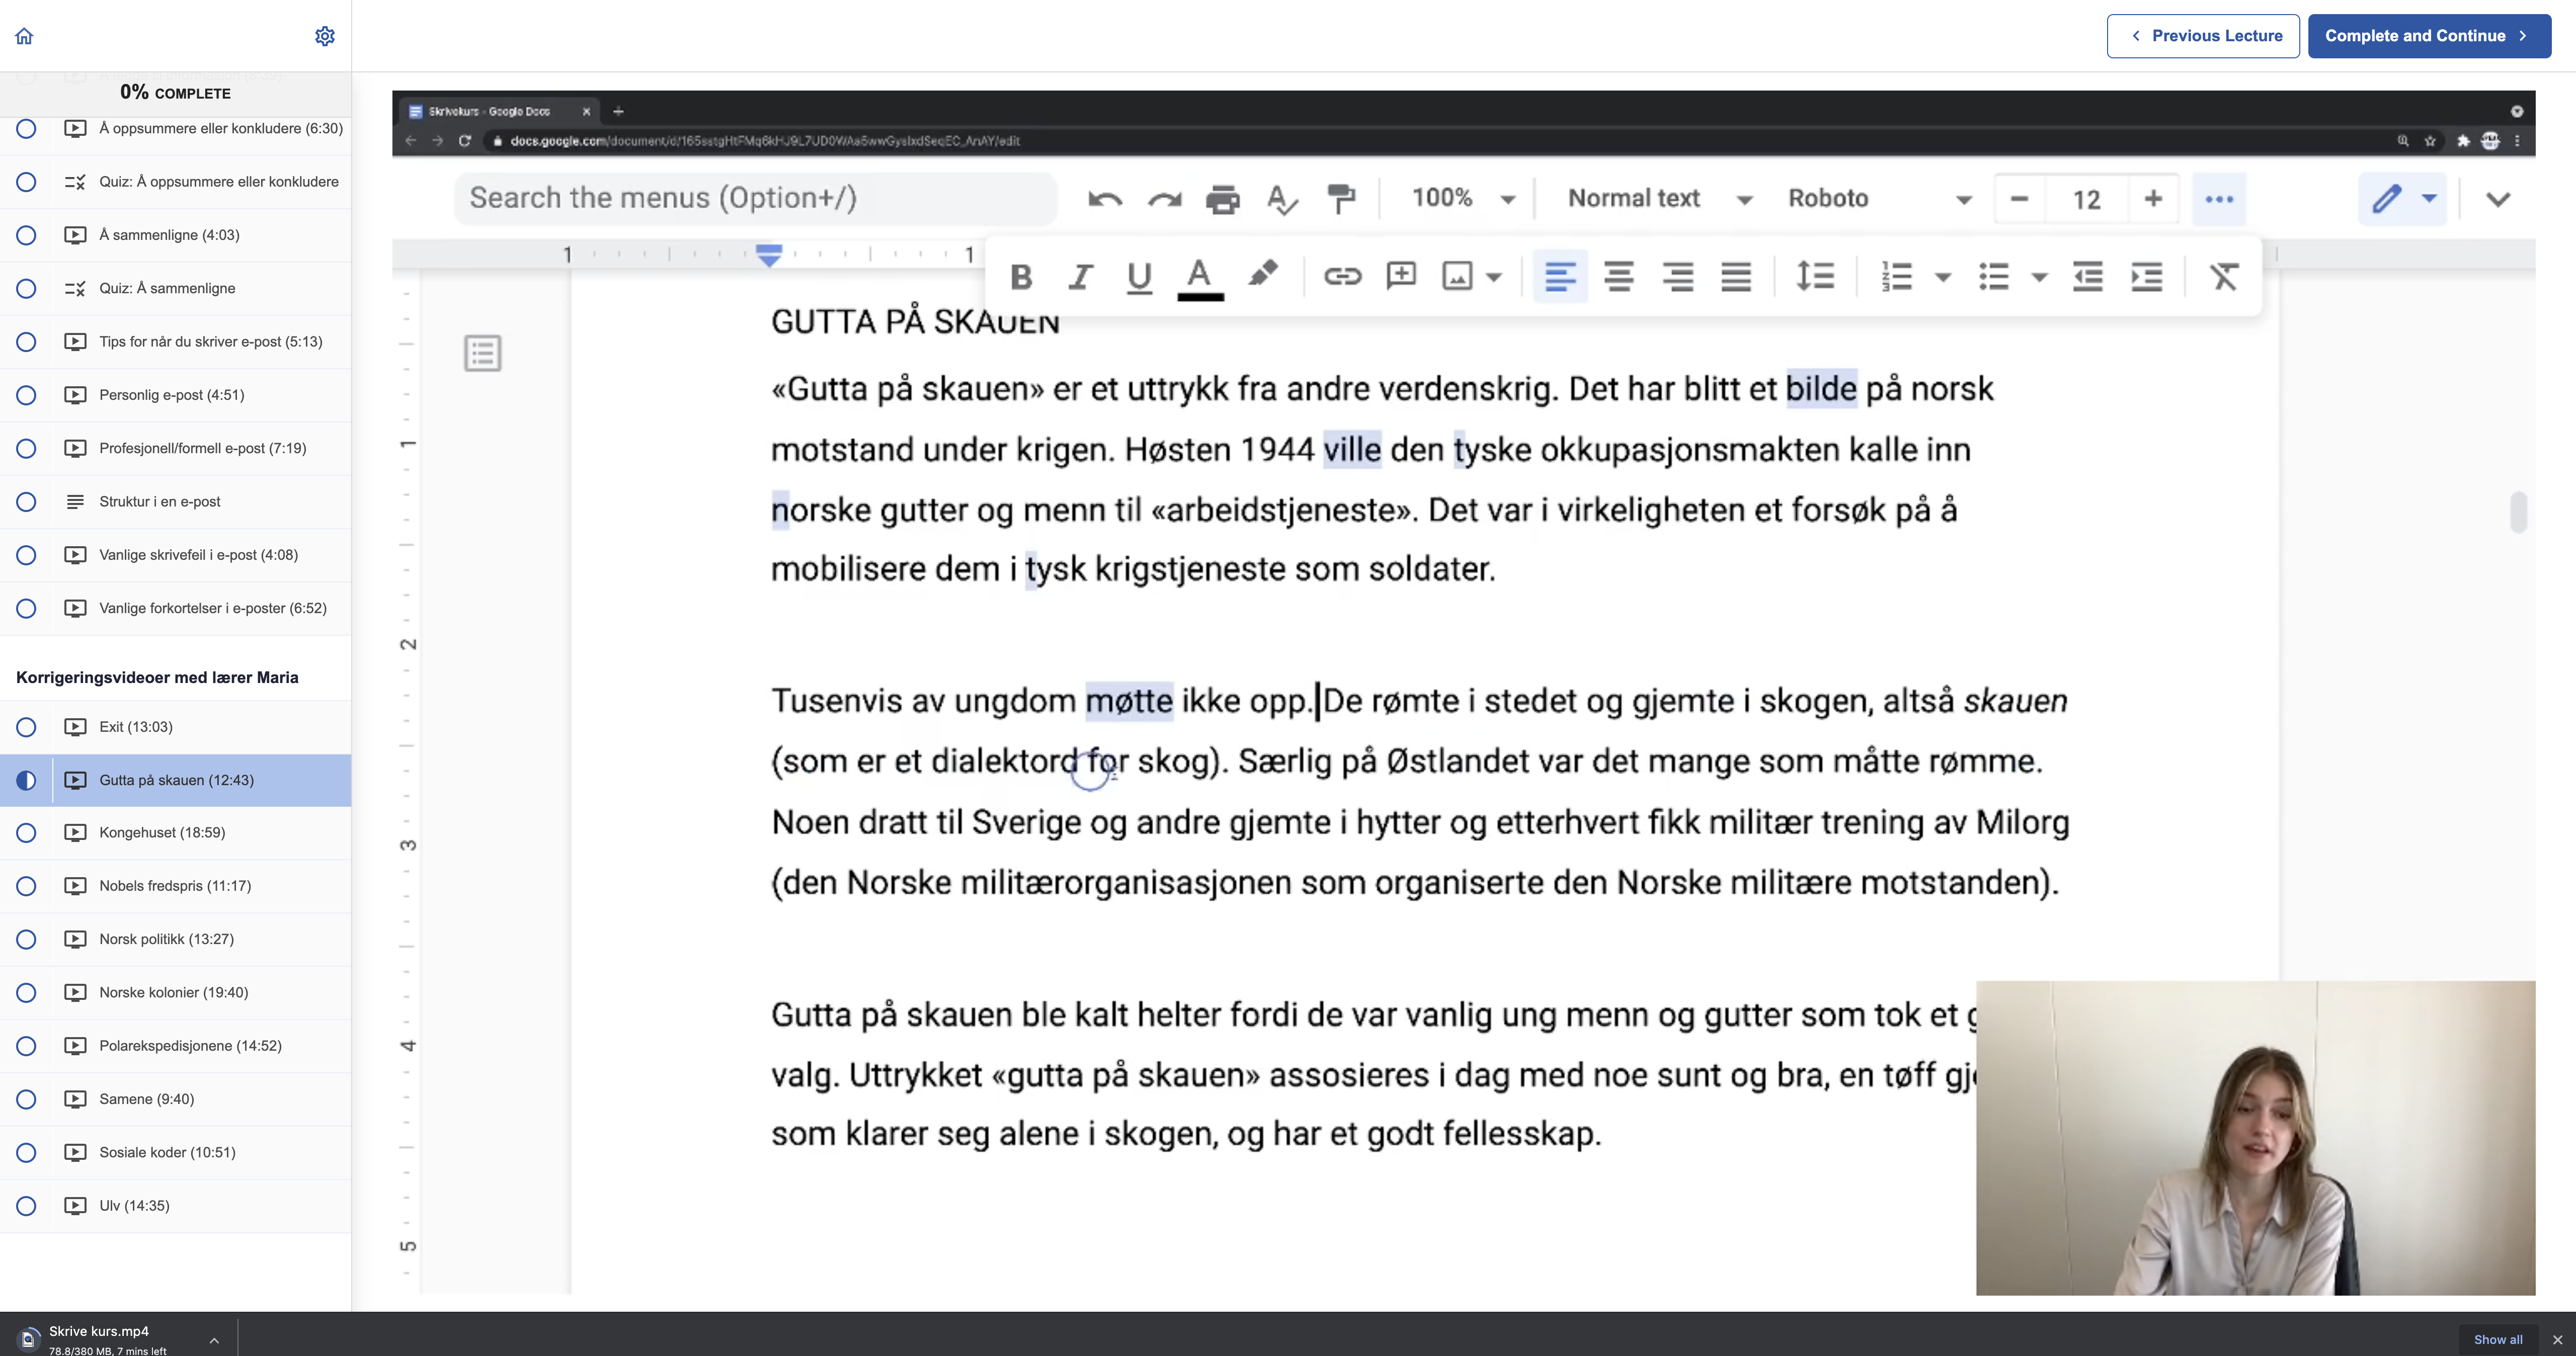Go to the course home icon

(x=24, y=36)
